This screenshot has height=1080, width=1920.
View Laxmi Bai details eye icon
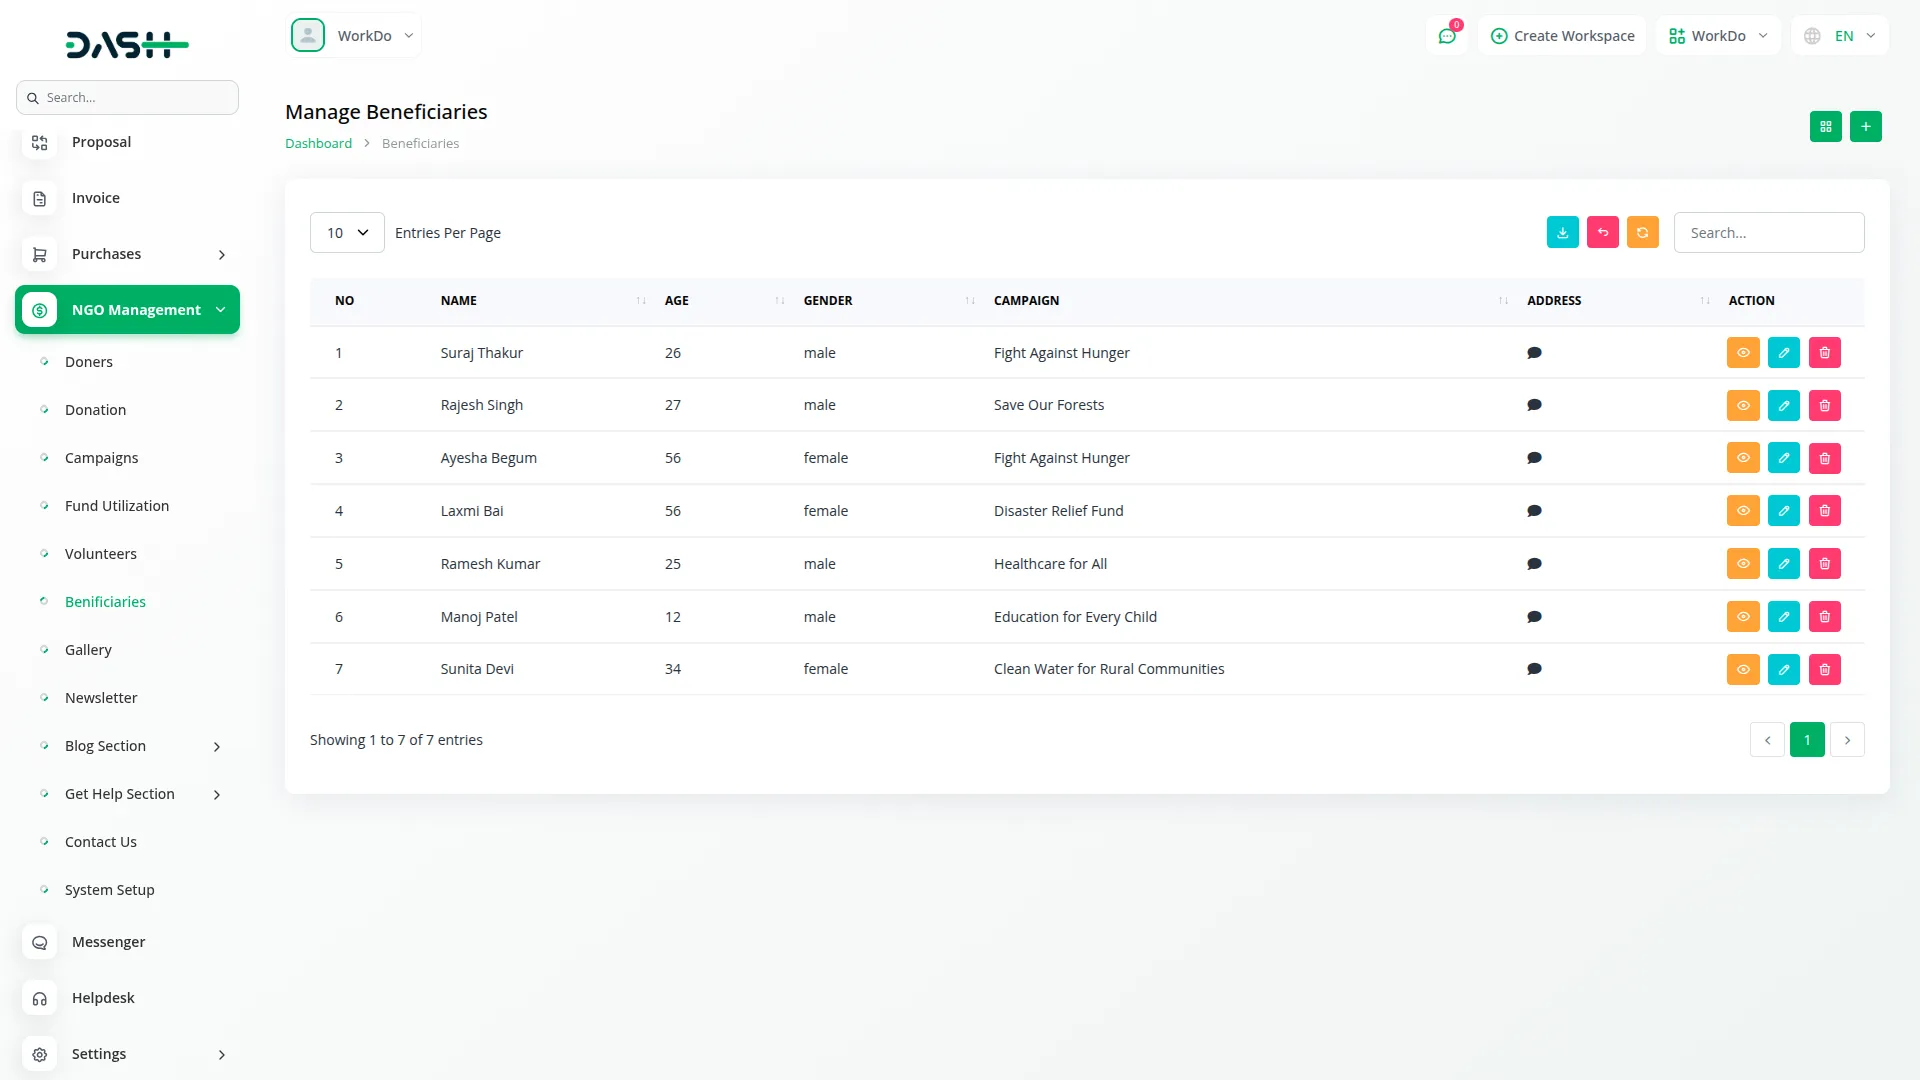click(x=1742, y=511)
